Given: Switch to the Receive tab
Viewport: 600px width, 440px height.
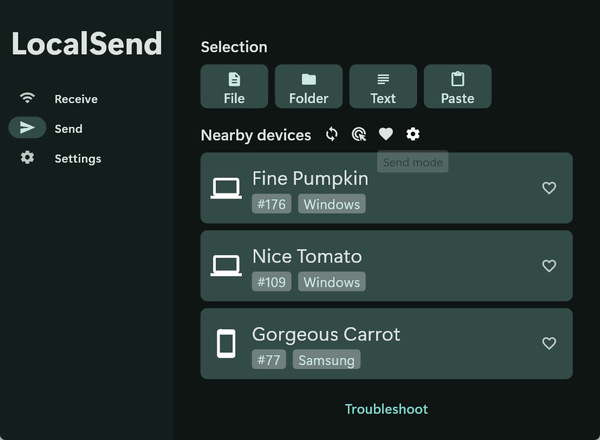Looking at the screenshot, I should (x=75, y=99).
